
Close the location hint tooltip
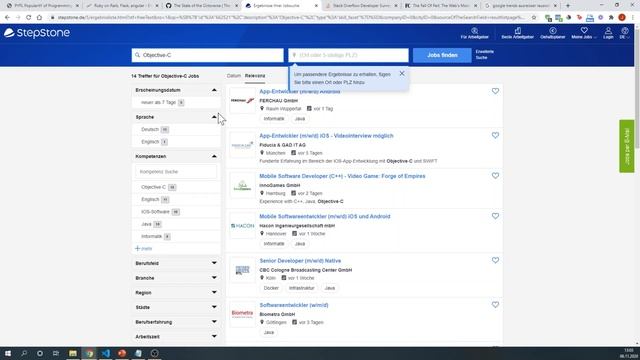tap(402, 73)
